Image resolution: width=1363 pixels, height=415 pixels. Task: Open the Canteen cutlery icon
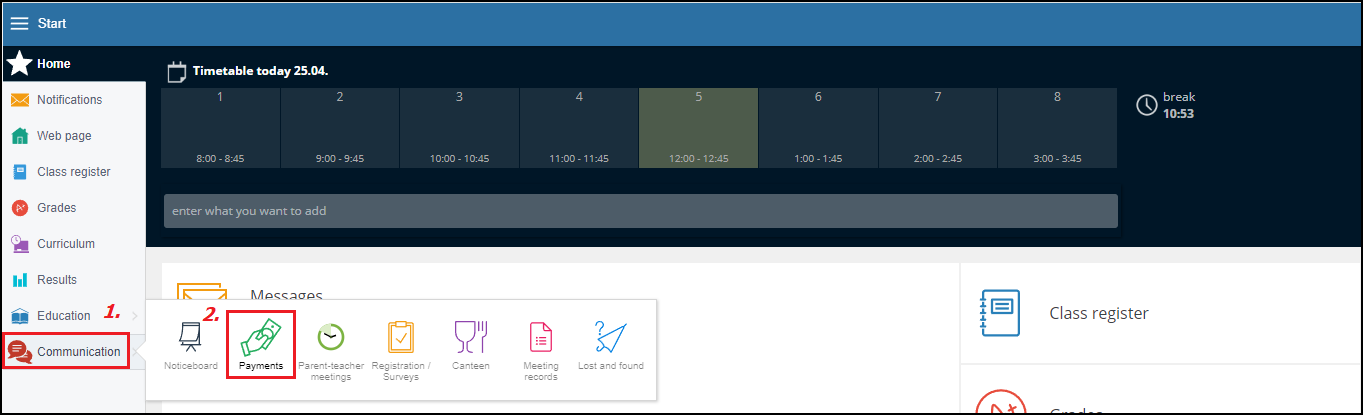pyautogui.click(x=470, y=337)
